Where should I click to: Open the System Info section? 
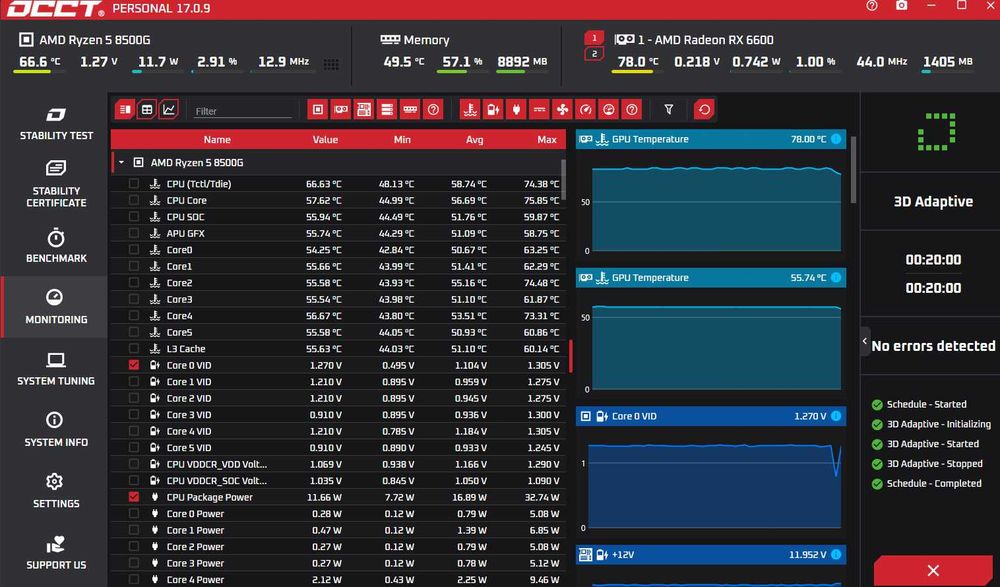pyautogui.click(x=56, y=429)
